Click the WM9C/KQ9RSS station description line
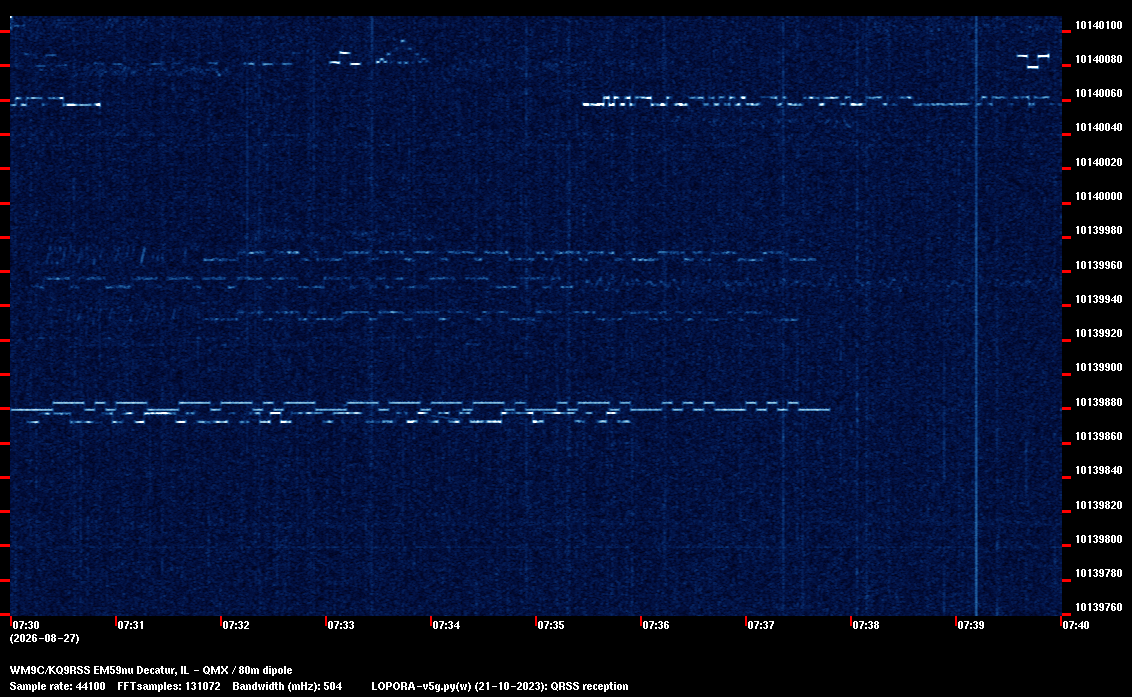The image size is (1132, 697). [x=151, y=670]
